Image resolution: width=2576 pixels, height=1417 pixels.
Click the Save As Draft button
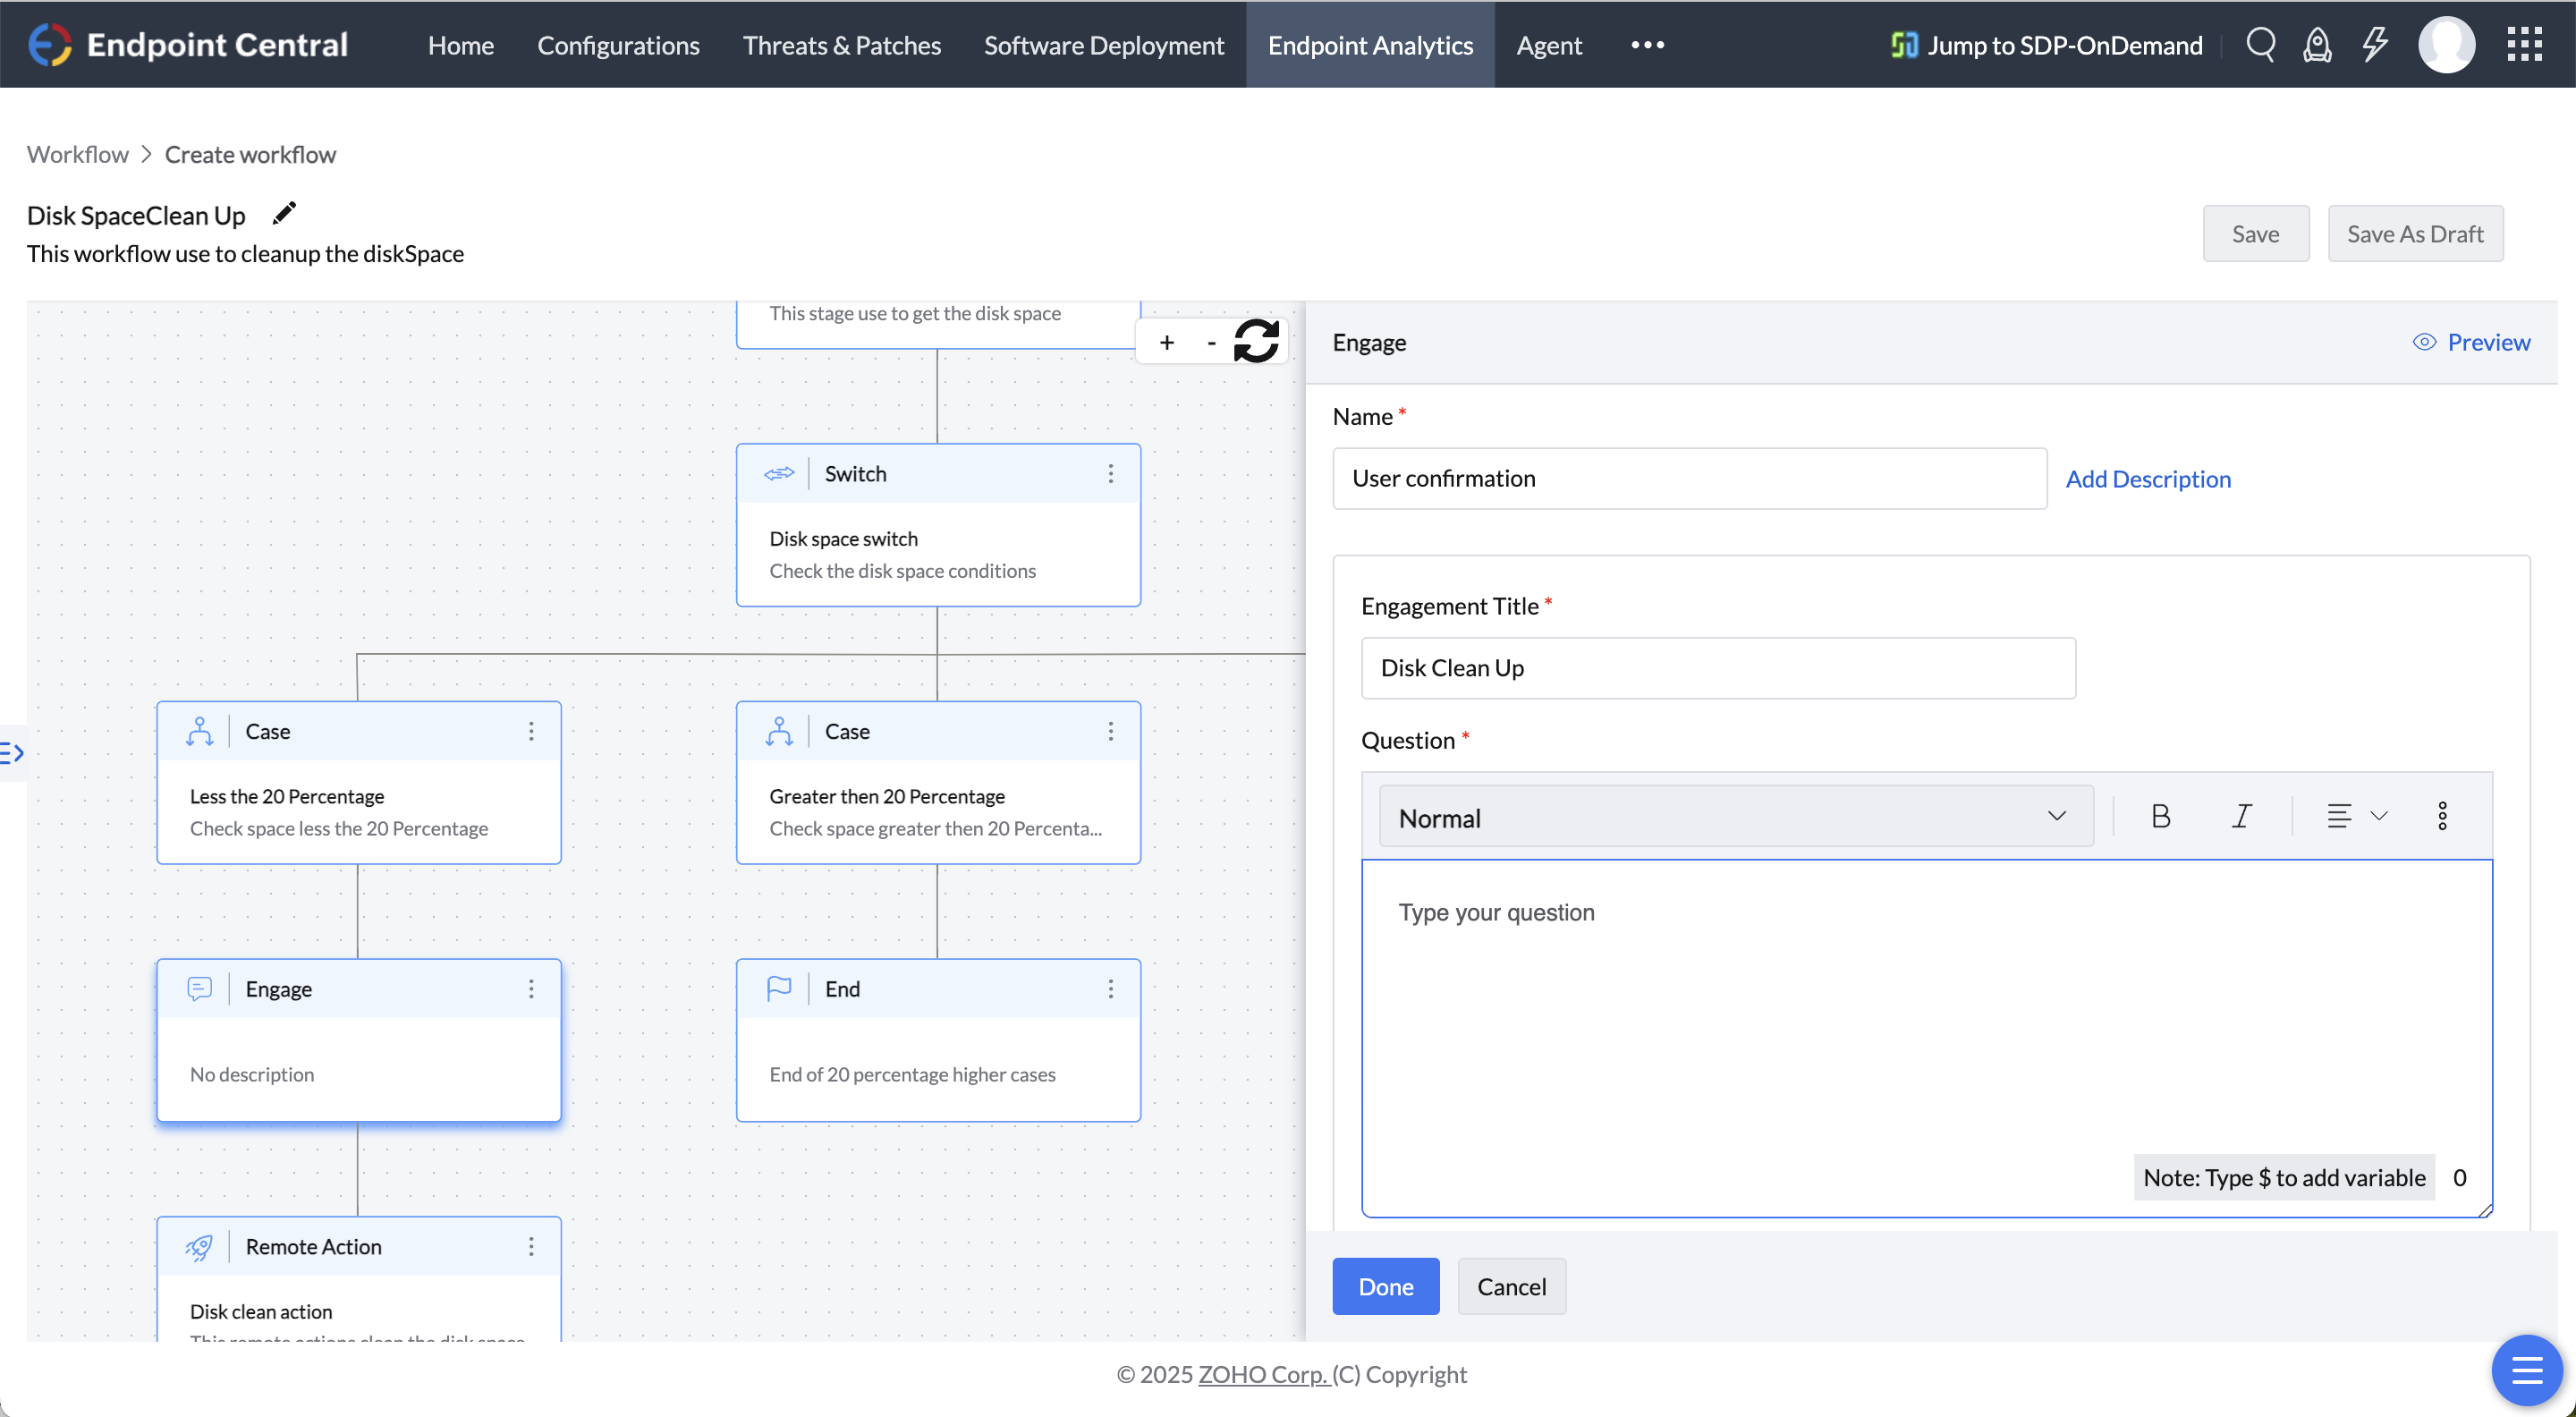(2415, 233)
